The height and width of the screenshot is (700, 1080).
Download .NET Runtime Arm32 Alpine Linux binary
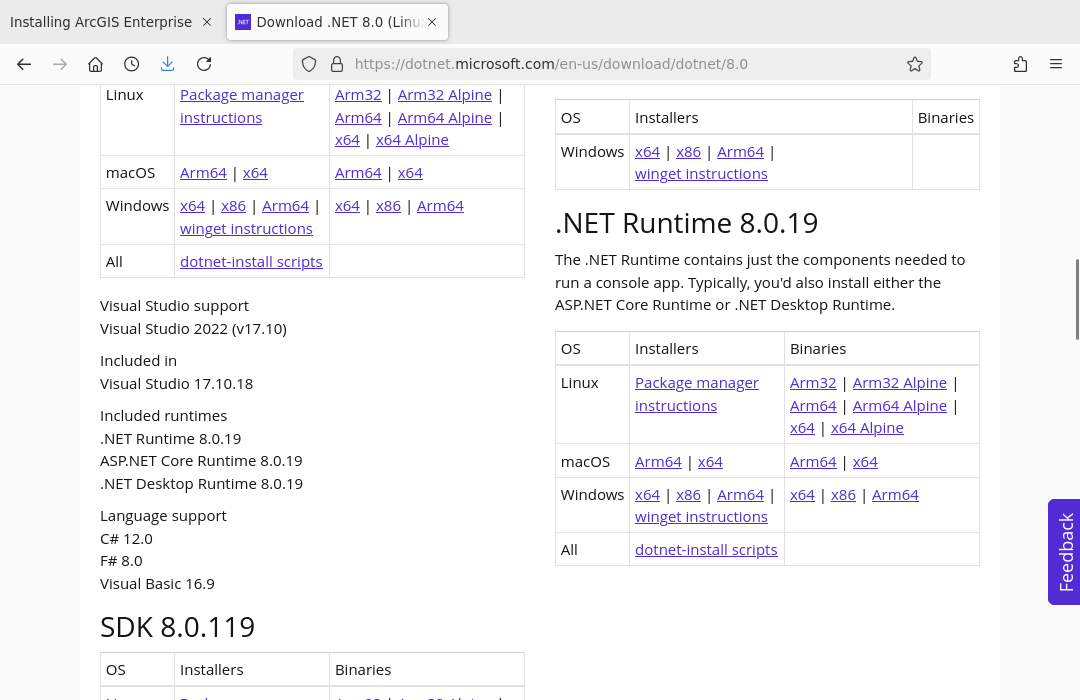[x=899, y=383]
